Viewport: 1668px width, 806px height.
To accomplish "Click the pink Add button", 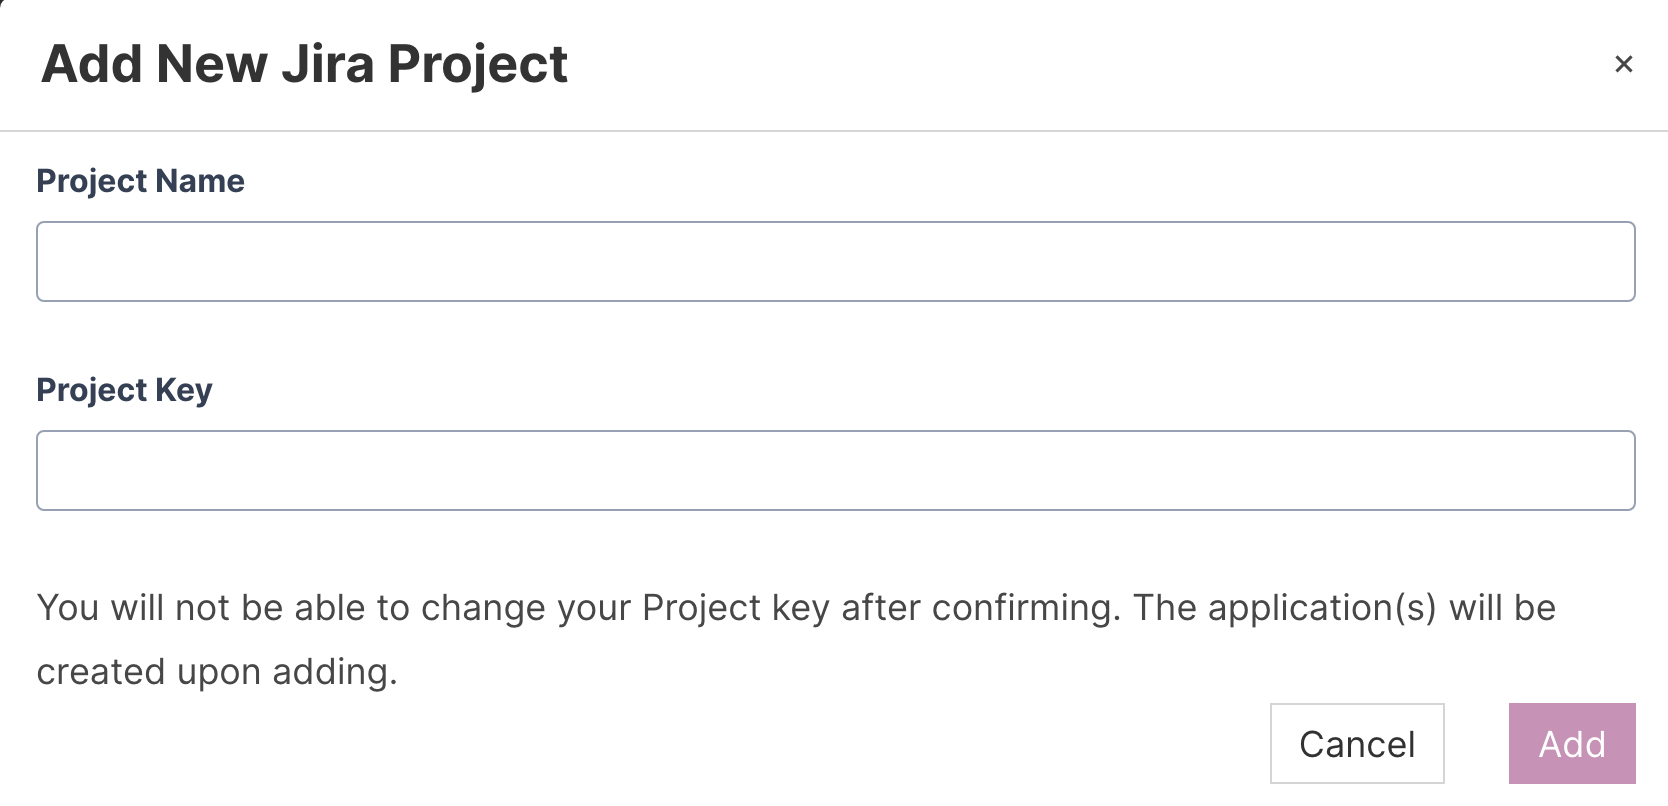I will pos(1571,743).
